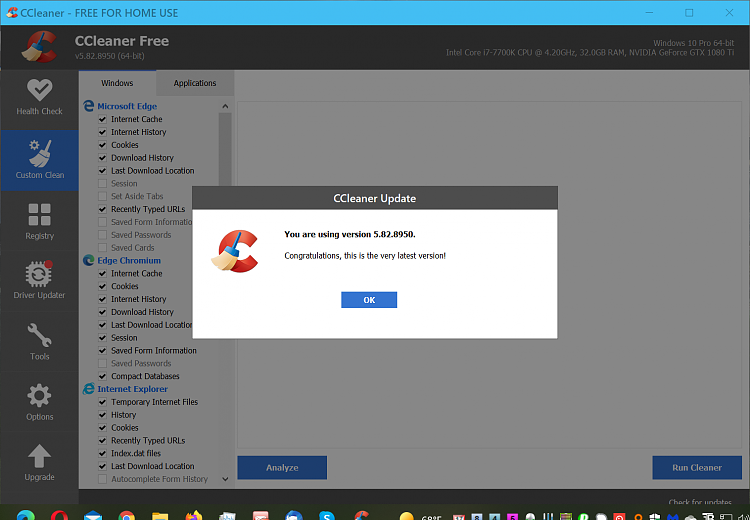The height and width of the screenshot is (520, 750).
Task: Click the CCleaner icon in the title bar
Action: (11, 13)
